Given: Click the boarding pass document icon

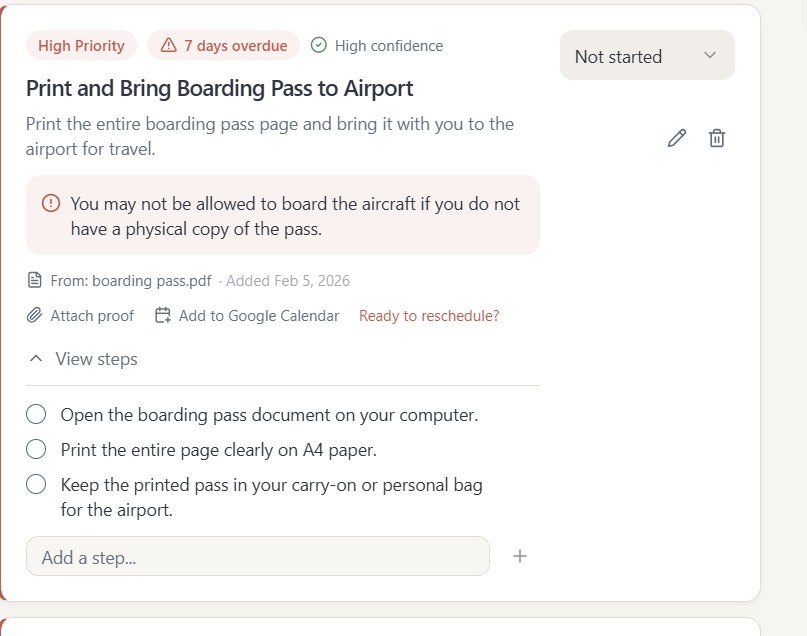Looking at the screenshot, I should [35, 280].
